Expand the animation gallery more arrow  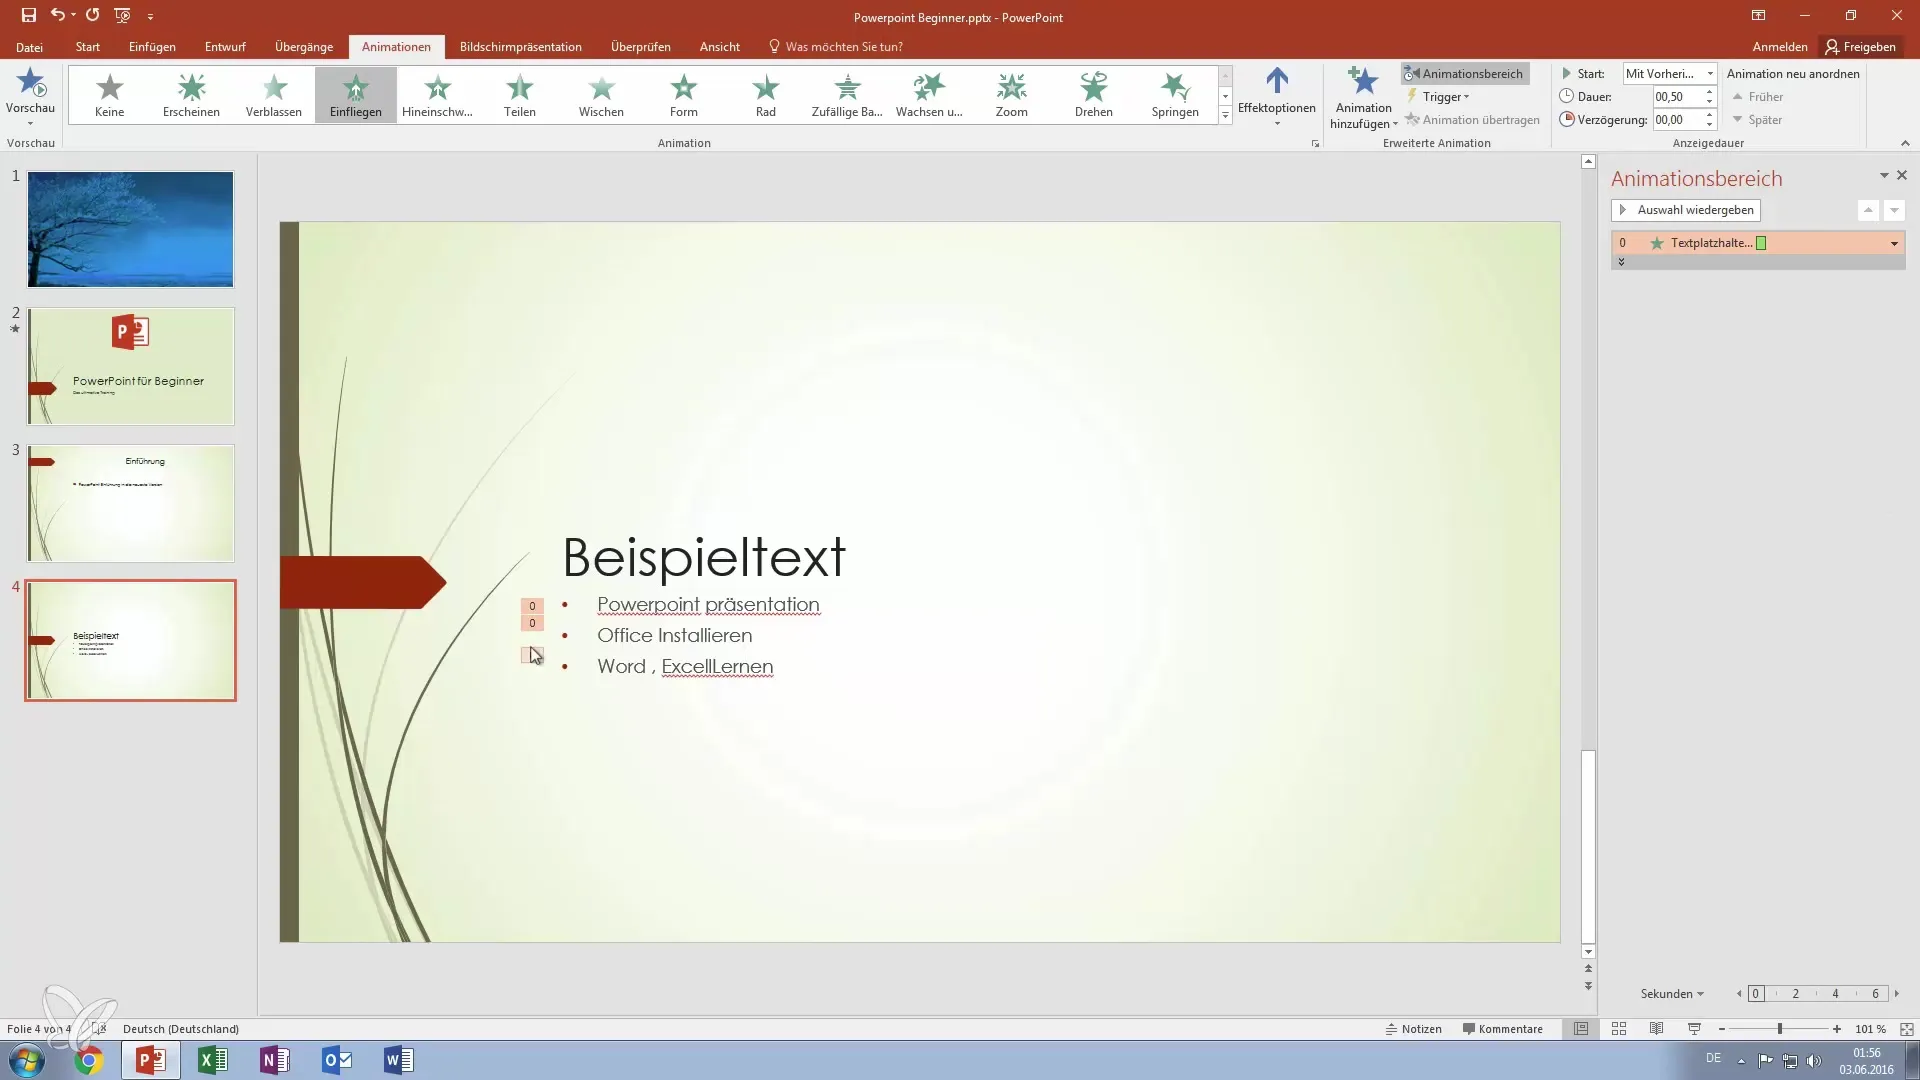pos(1225,117)
